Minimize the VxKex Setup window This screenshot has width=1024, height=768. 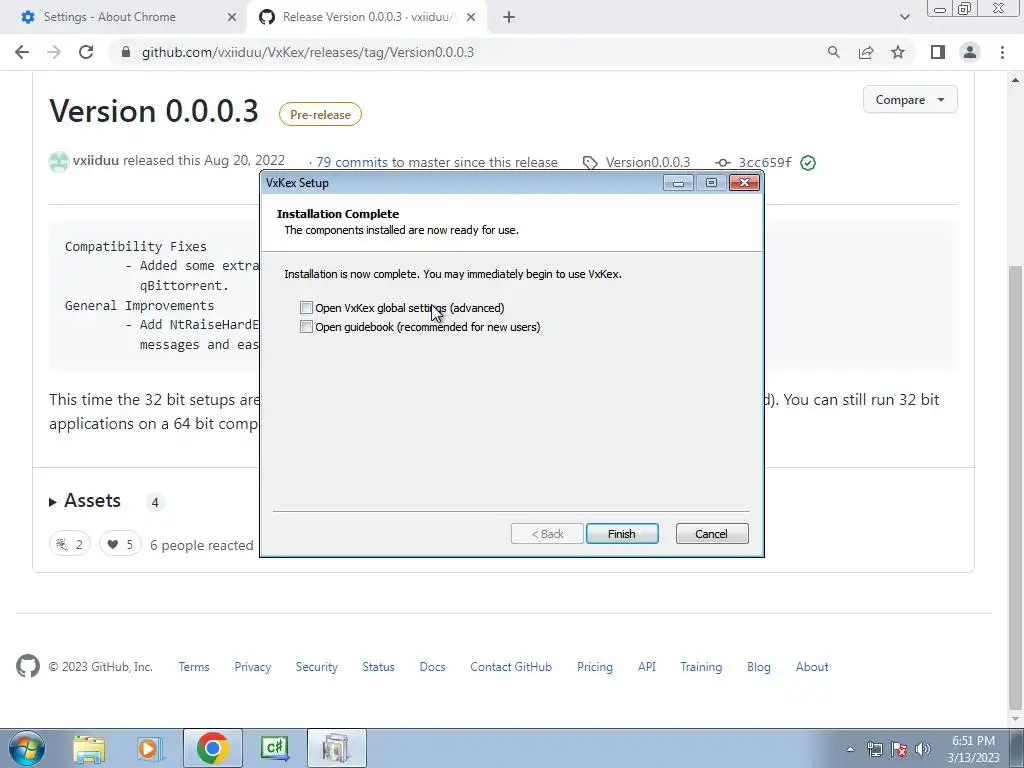click(679, 183)
